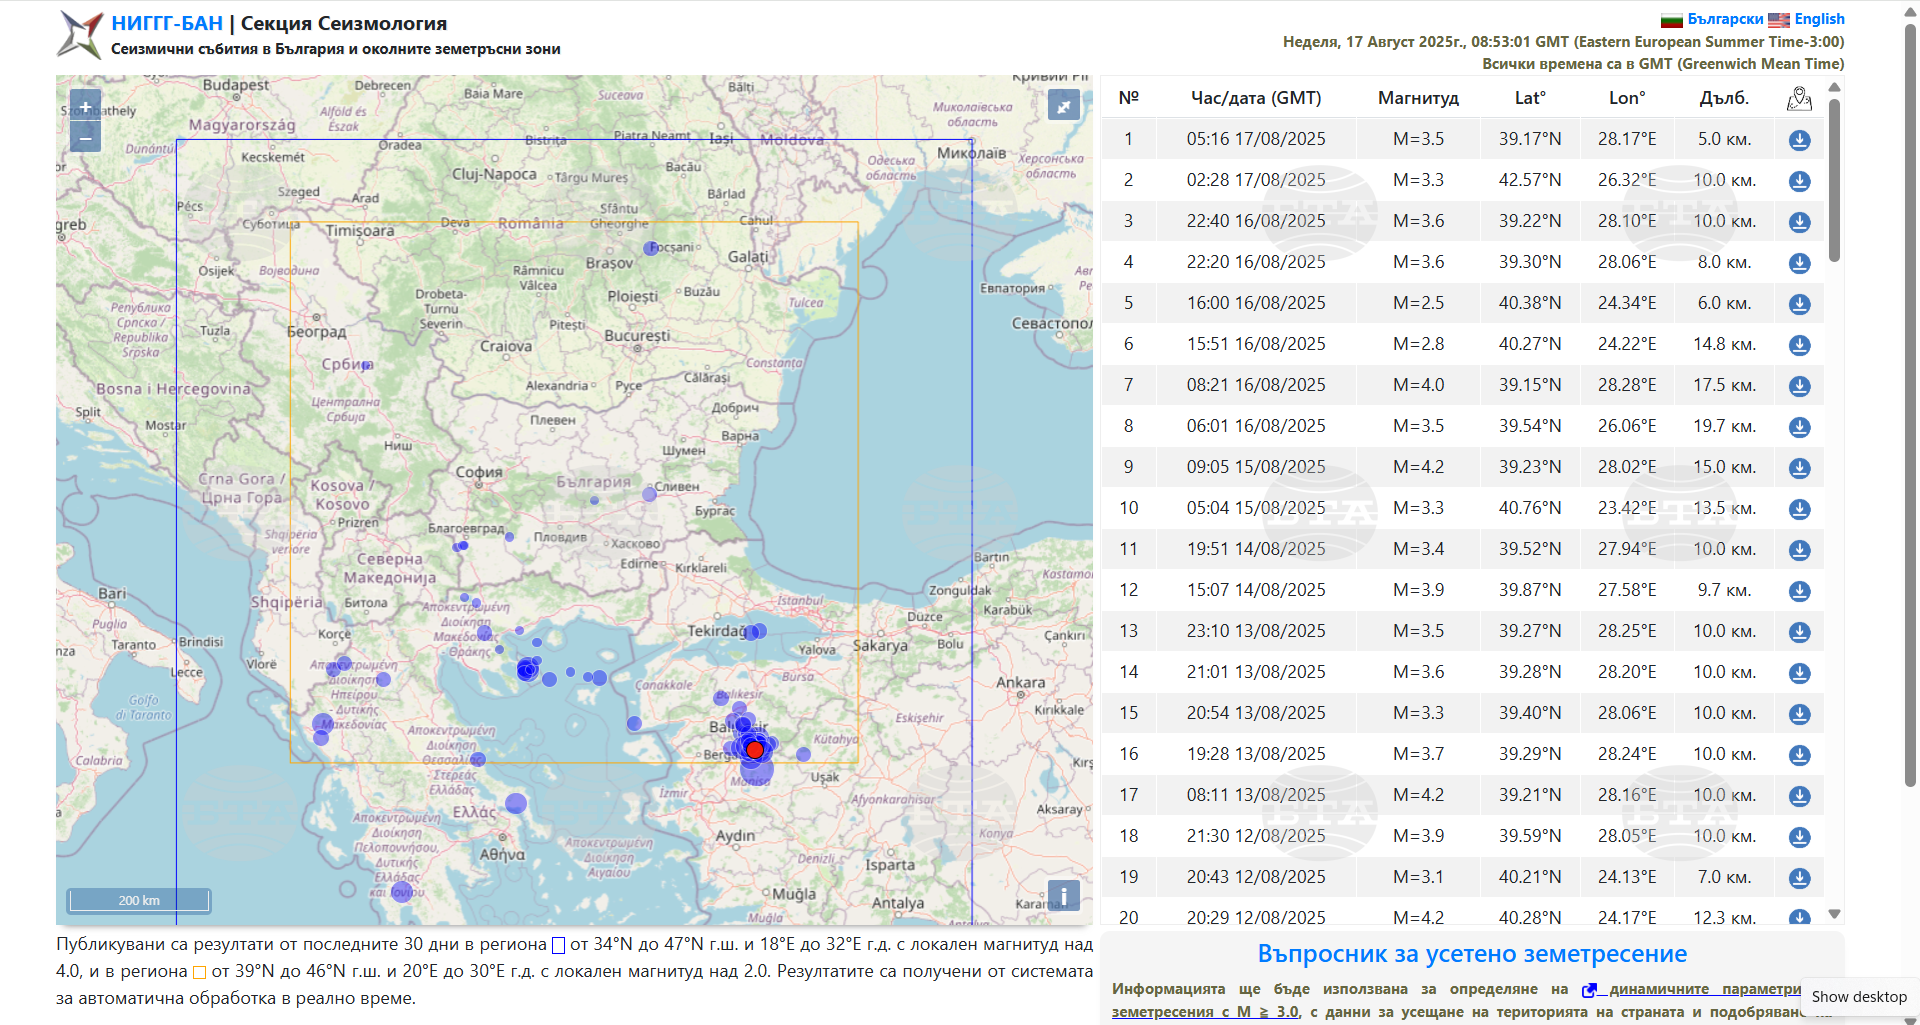
Task: Download data for earthquake row 17
Action: click(1799, 796)
